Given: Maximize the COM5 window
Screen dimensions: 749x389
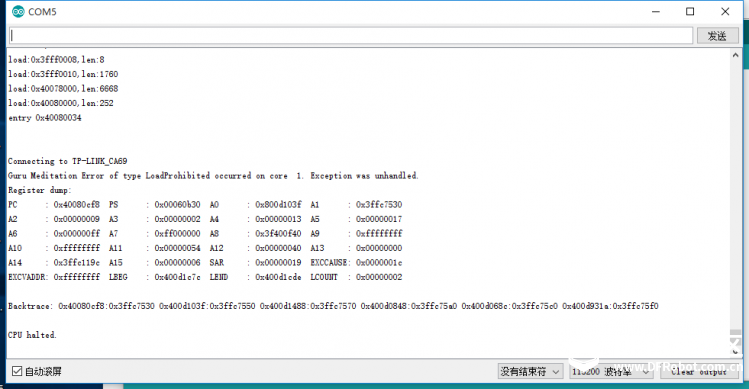Looking at the screenshot, I should click(x=690, y=11).
